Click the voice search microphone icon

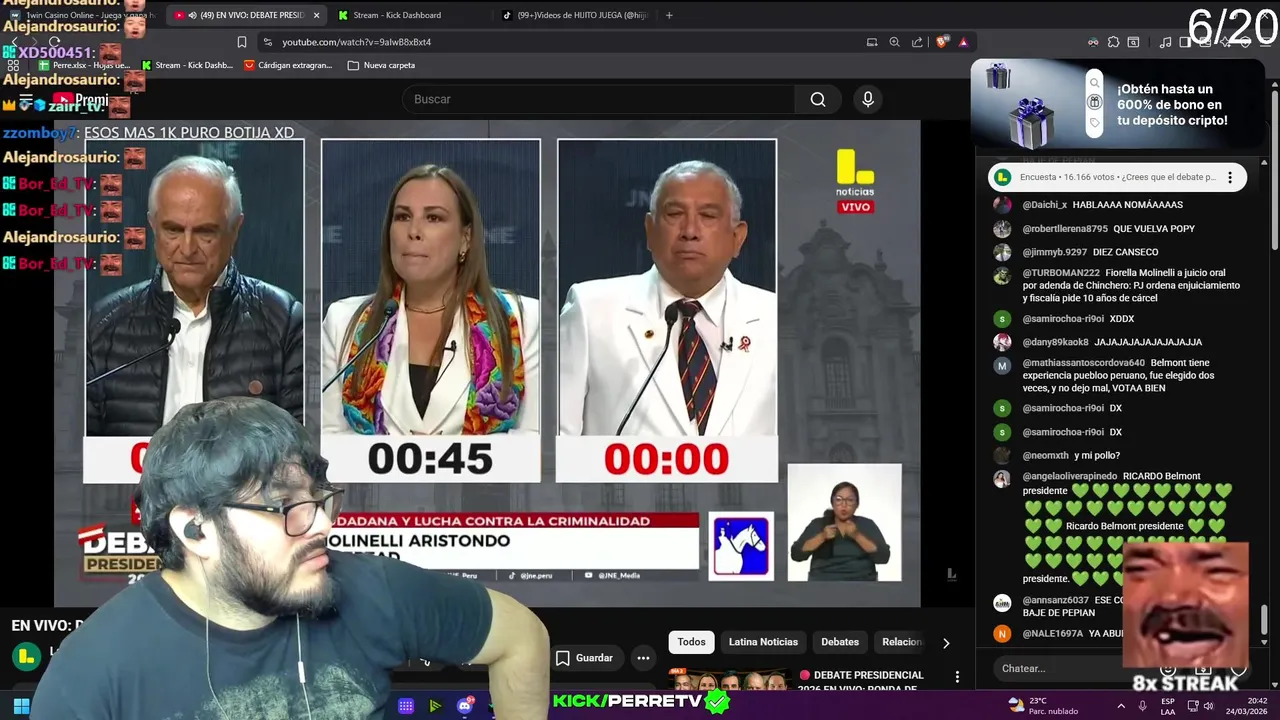click(x=868, y=99)
